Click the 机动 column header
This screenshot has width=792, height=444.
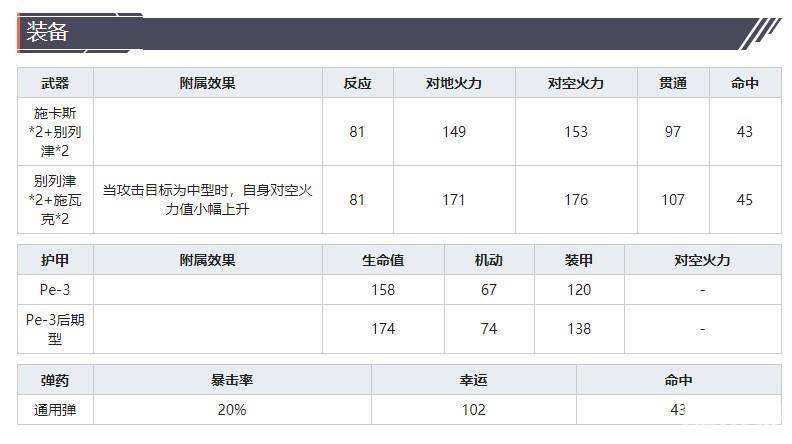[488, 260]
